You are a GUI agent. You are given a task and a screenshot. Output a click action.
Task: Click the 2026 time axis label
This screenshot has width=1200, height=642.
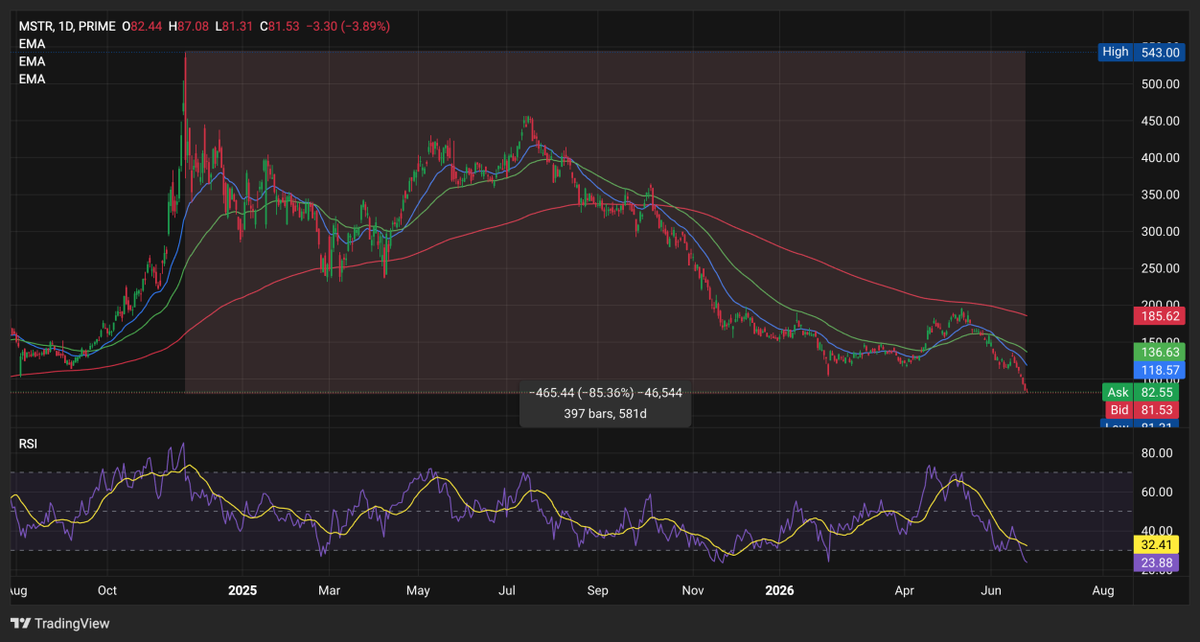[779, 591]
